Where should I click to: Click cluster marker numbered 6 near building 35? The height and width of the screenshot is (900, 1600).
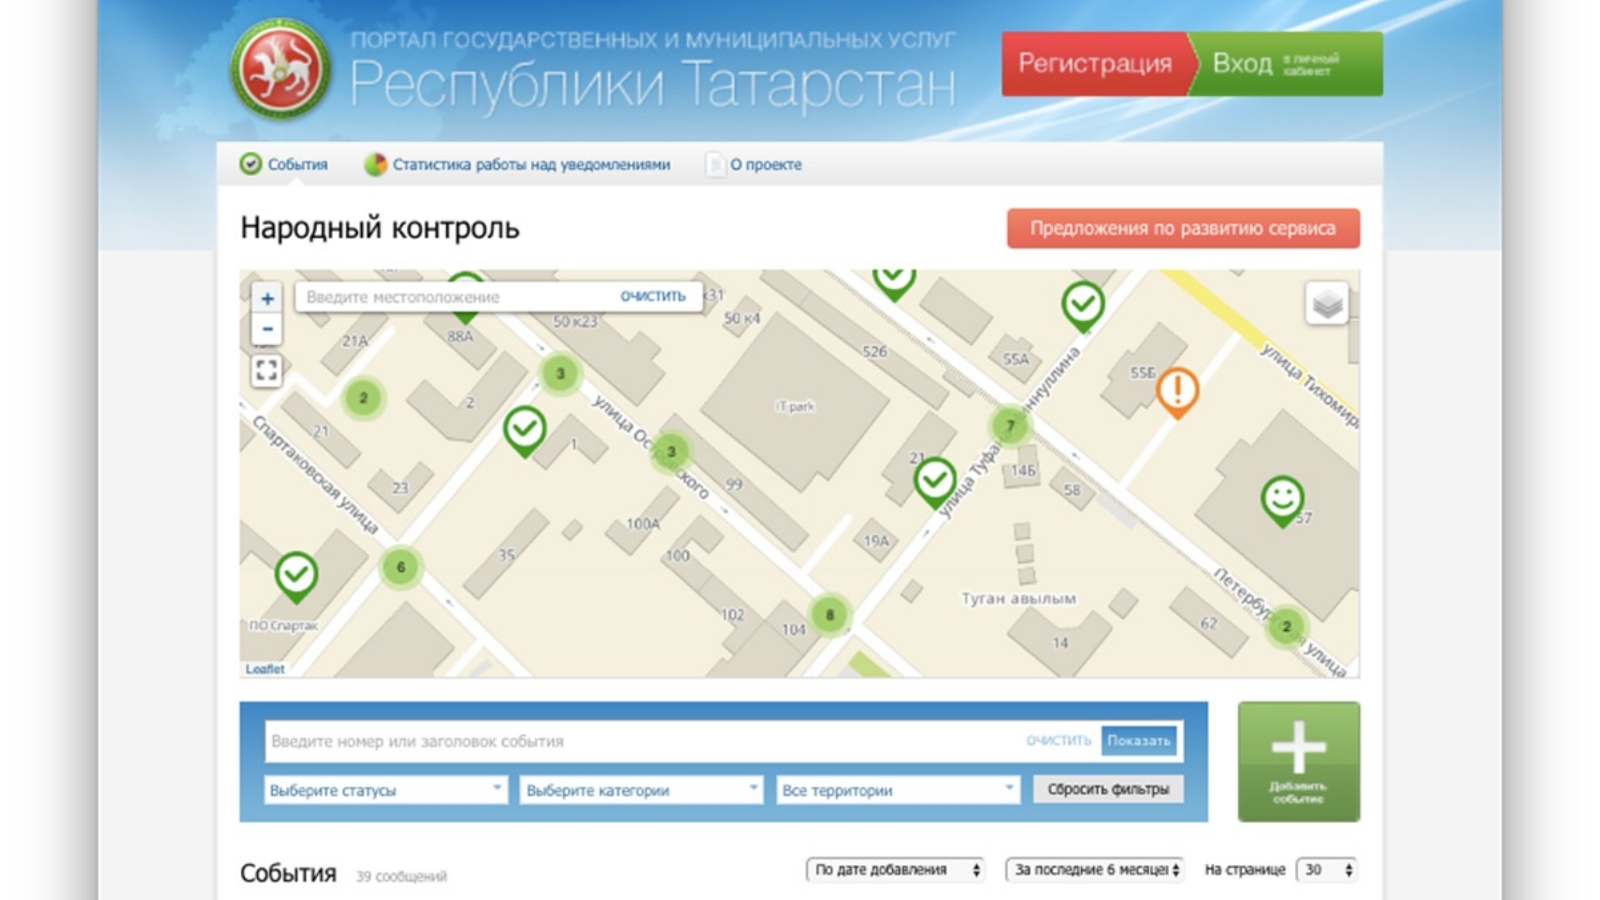point(401,566)
